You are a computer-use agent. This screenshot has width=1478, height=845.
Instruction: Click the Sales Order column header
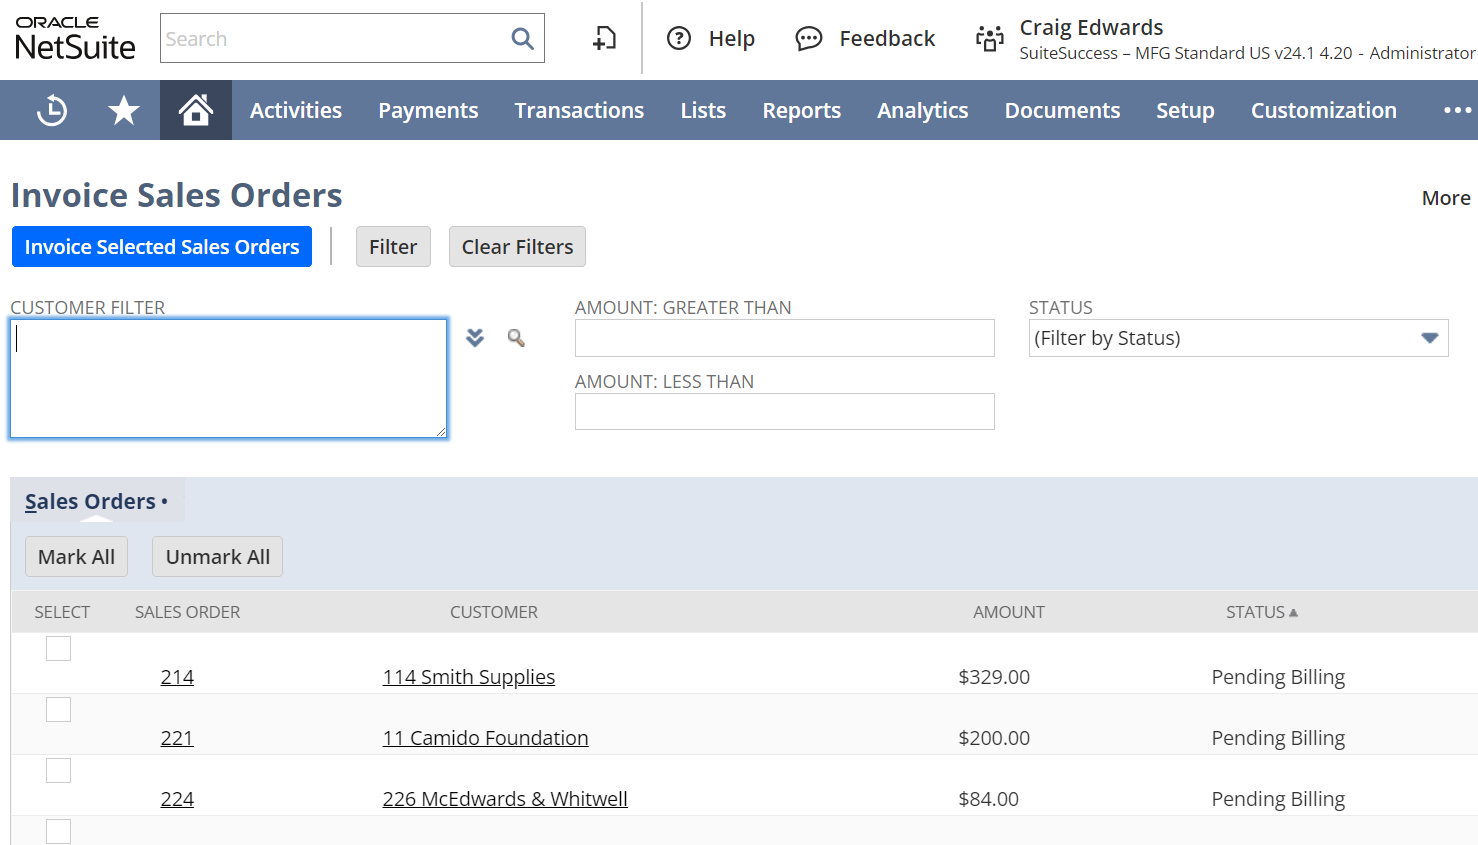[187, 612]
